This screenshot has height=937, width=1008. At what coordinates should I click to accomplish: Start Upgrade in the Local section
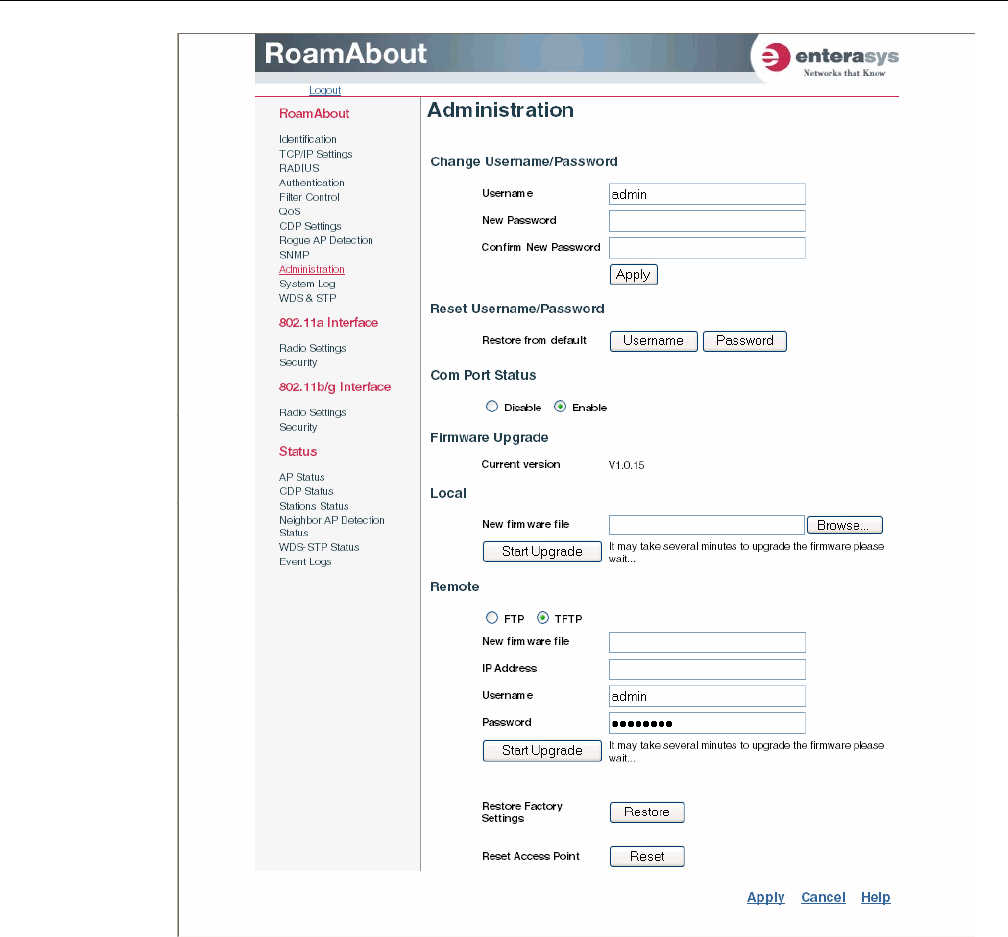pyautogui.click(x=542, y=551)
